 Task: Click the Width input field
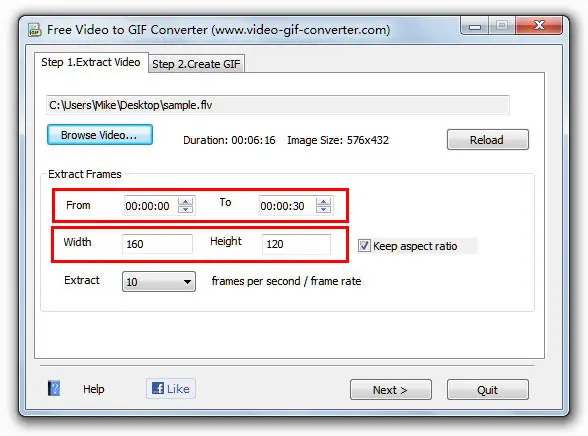[x=157, y=244]
